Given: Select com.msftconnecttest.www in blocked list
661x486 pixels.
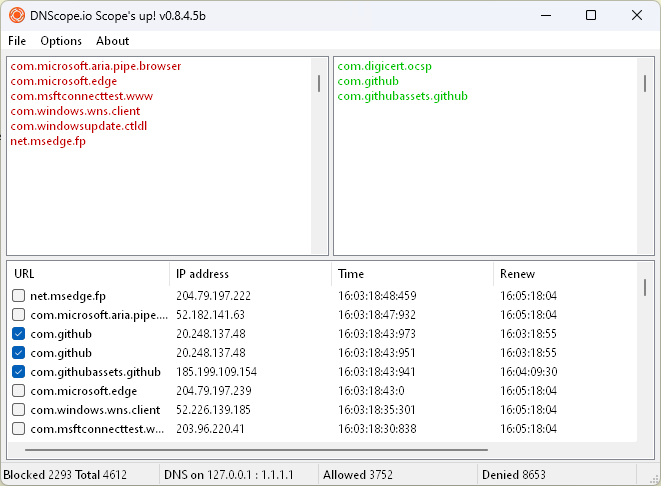Looking at the screenshot, I should pos(81,96).
